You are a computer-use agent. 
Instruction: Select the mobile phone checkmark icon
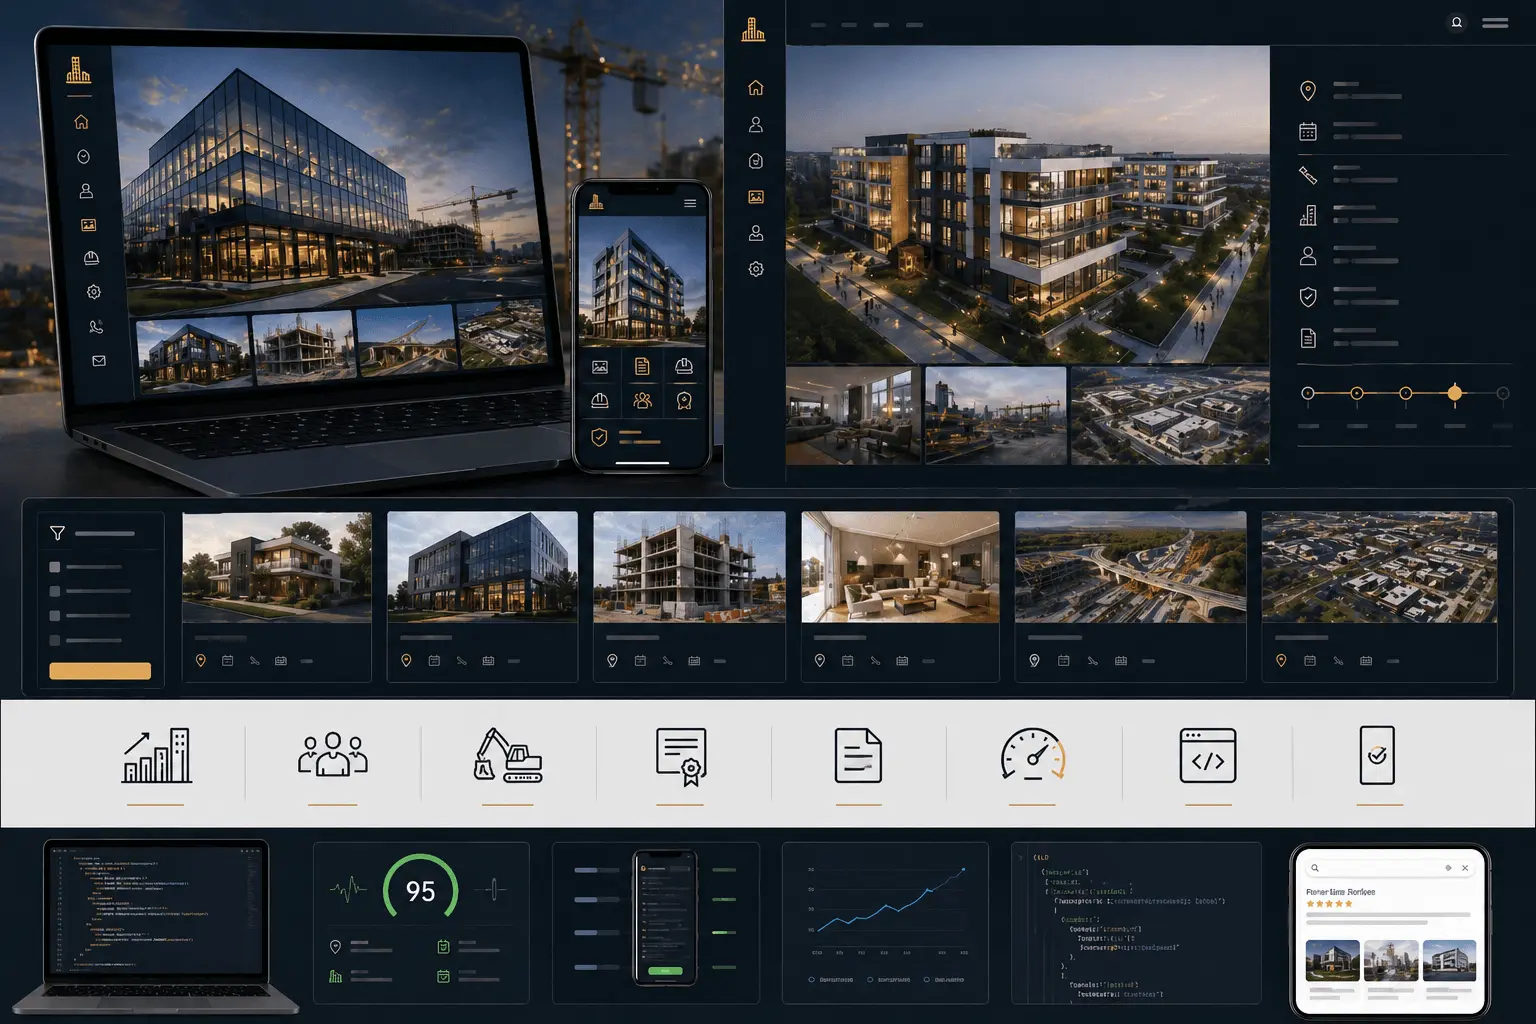[x=1377, y=755]
